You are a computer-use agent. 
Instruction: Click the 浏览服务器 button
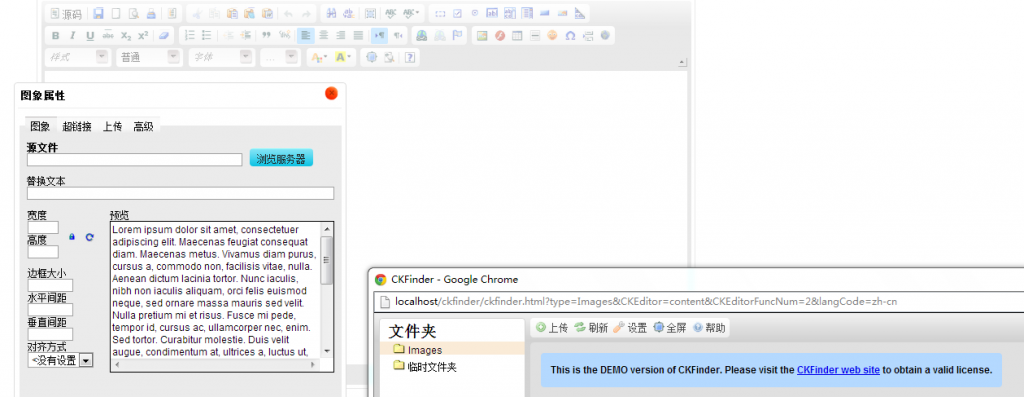coord(281,159)
